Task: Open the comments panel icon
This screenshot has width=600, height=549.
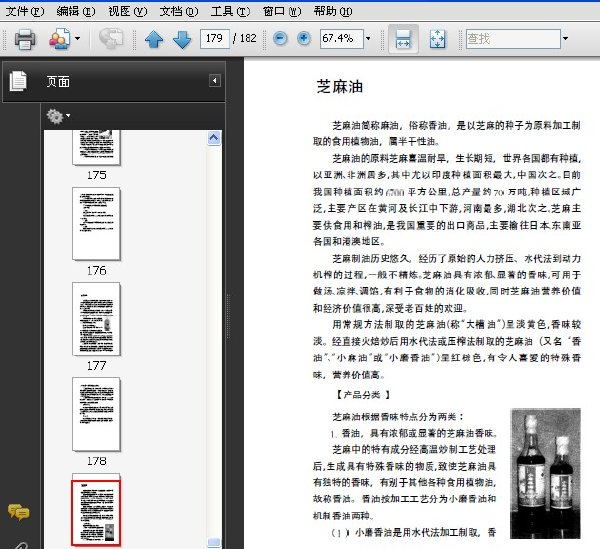Action: 18,512
